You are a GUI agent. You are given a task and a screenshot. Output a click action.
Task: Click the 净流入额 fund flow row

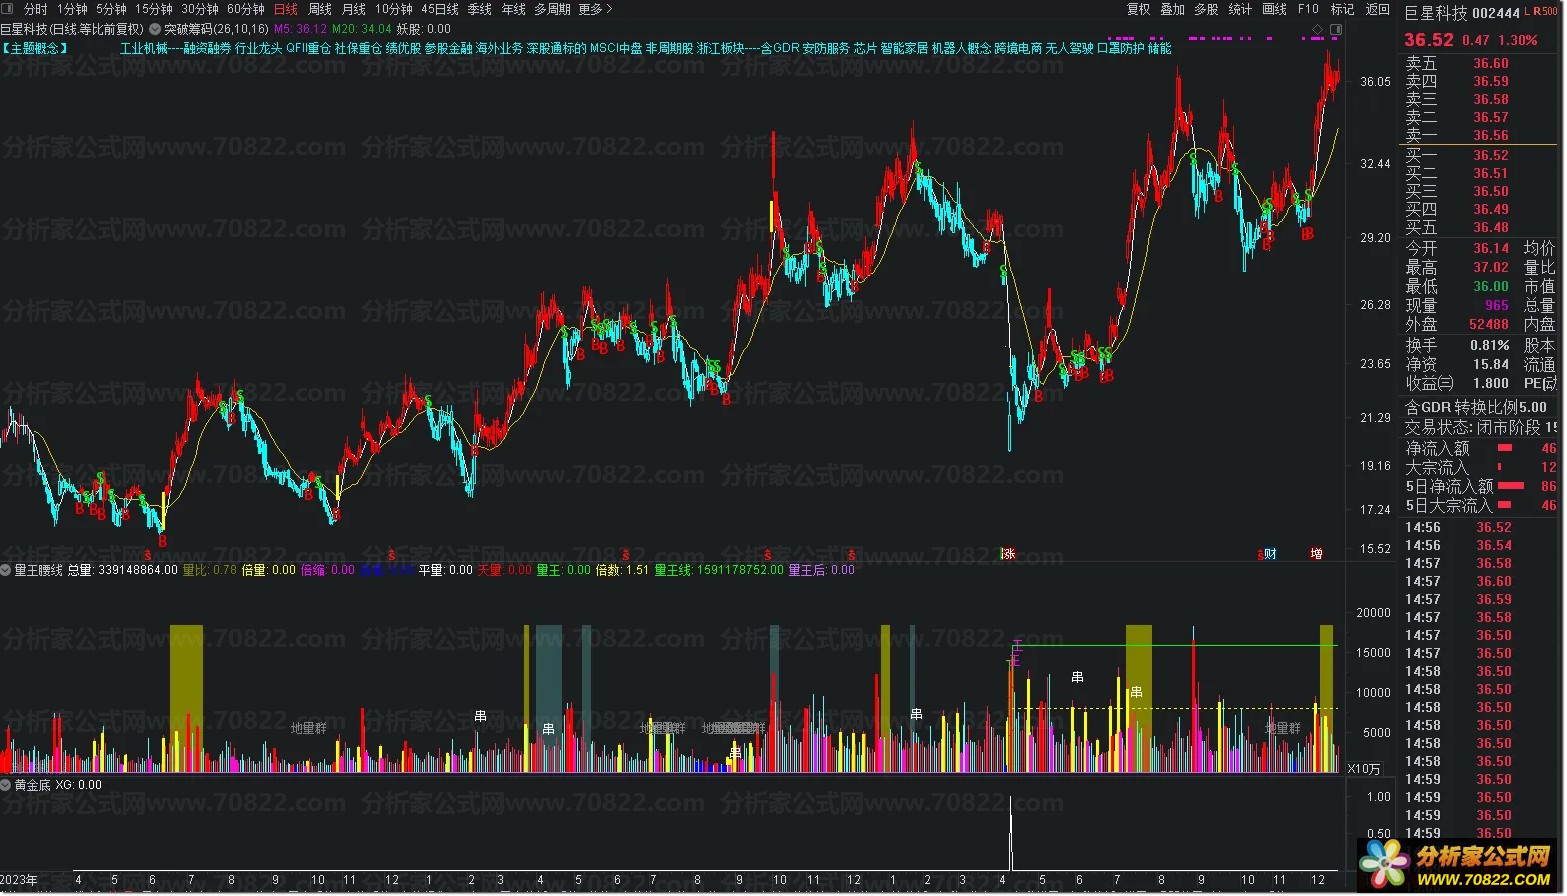coord(1481,448)
